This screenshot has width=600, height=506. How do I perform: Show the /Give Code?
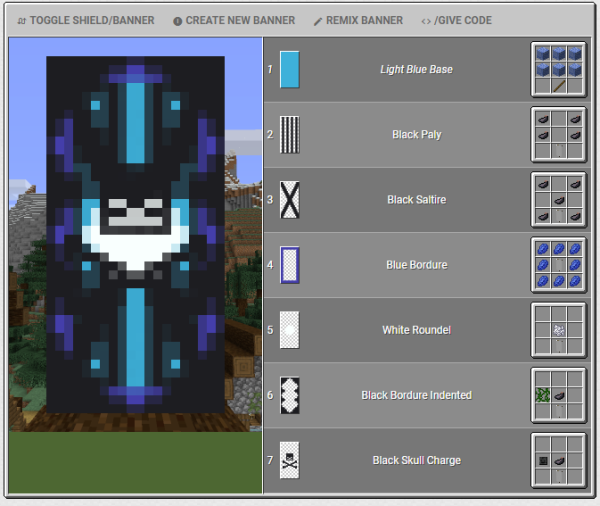[456, 20]
